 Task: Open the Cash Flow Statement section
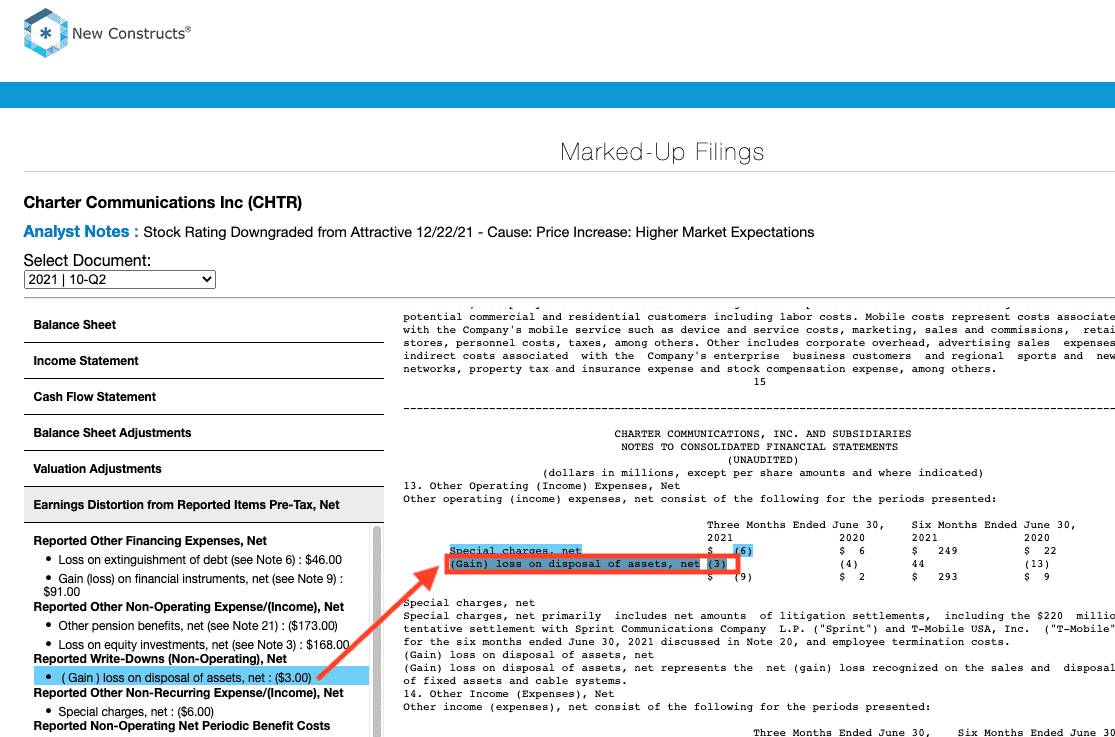point(204,397)
